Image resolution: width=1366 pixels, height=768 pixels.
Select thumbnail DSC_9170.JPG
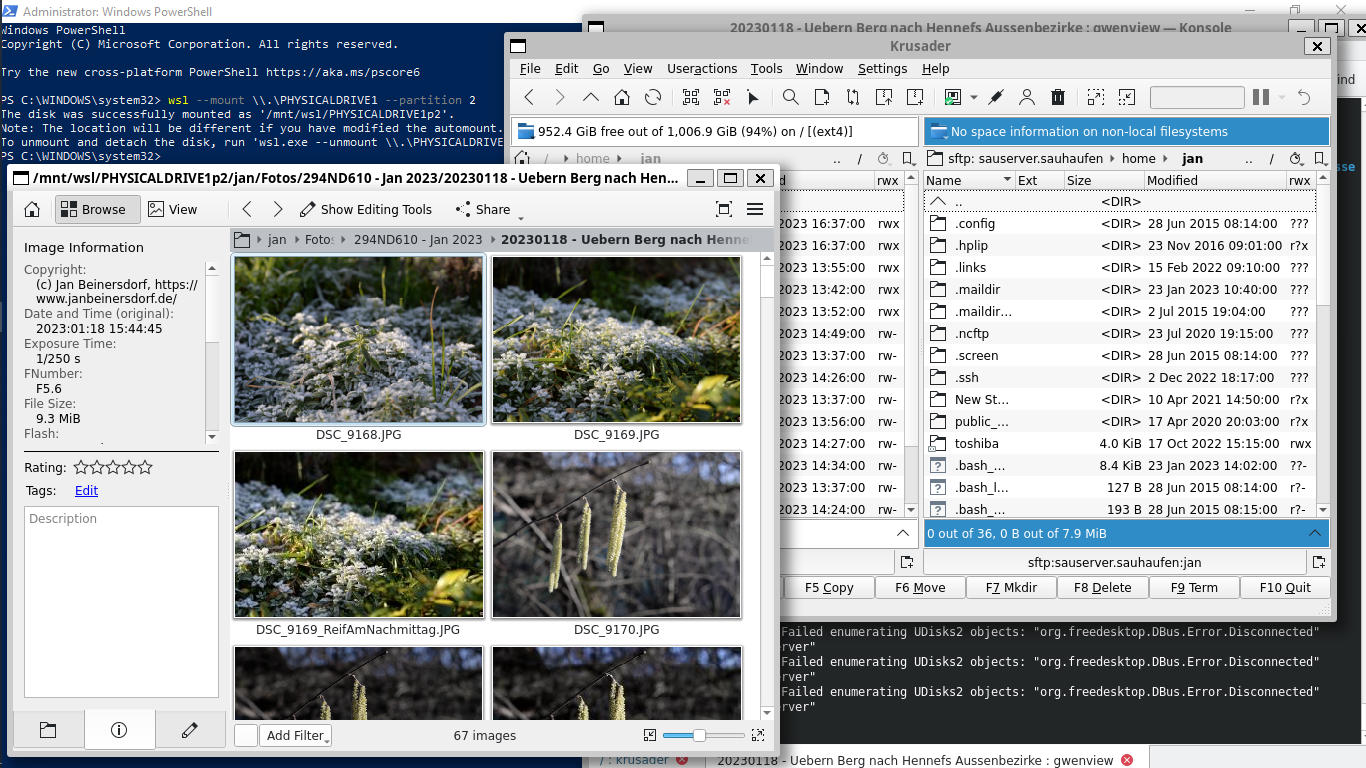(616, 547)
